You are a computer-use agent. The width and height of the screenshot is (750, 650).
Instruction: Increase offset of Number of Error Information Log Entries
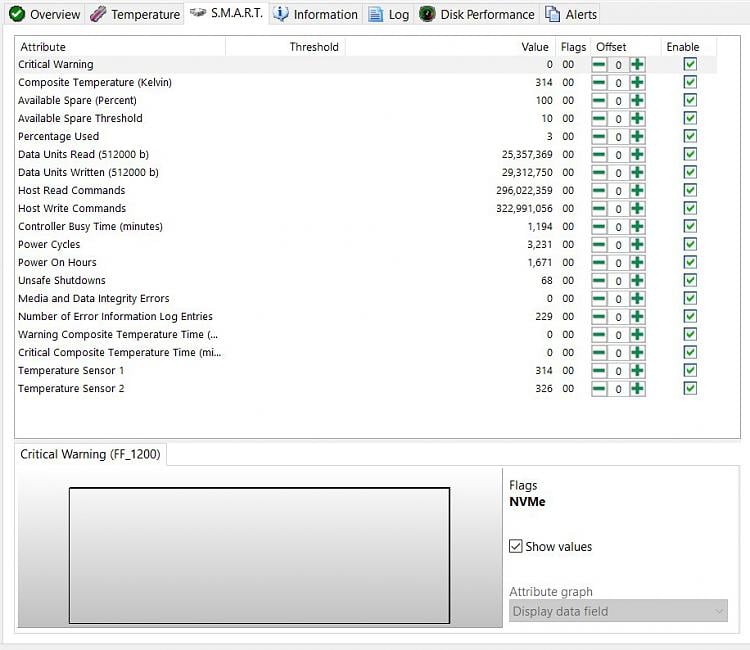click(637, 317)
